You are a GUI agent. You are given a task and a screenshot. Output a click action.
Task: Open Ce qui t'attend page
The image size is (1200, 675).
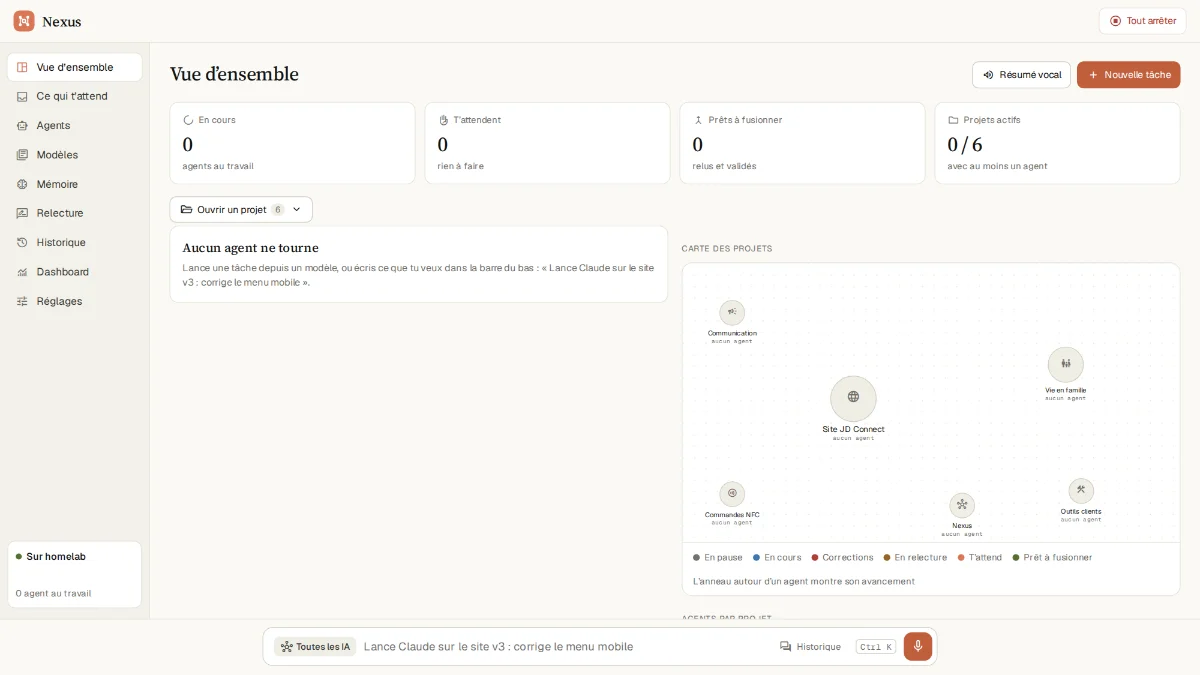click(74, 96)
